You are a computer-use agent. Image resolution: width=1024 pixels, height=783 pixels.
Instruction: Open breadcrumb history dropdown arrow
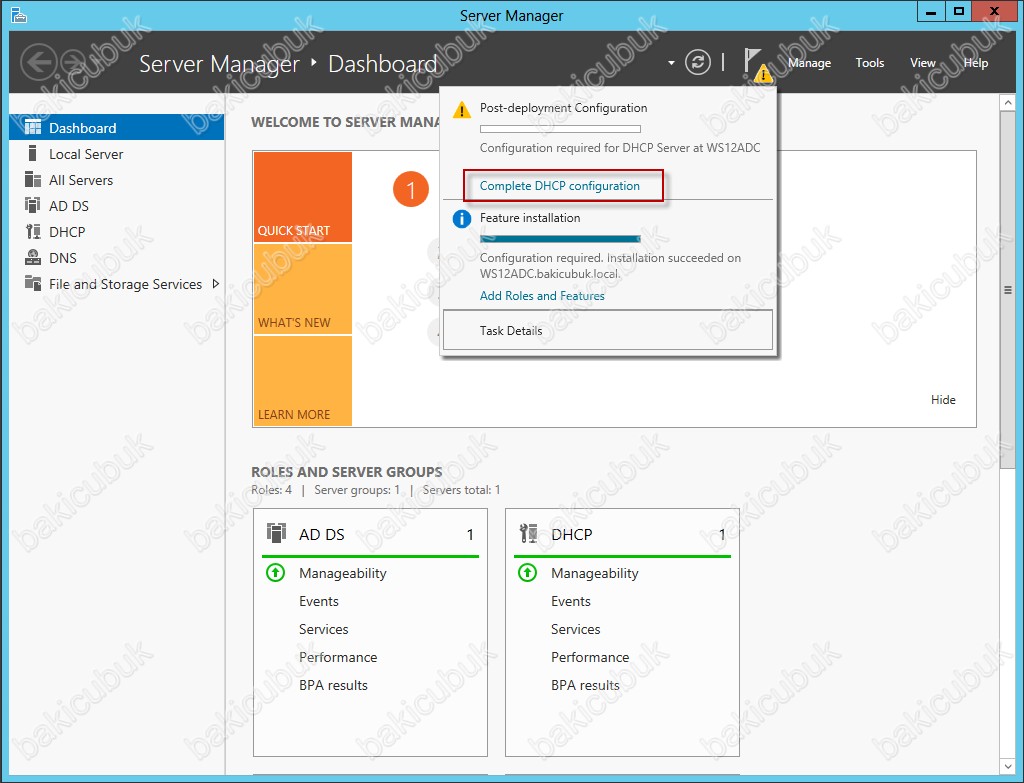(x=671, y=63)
